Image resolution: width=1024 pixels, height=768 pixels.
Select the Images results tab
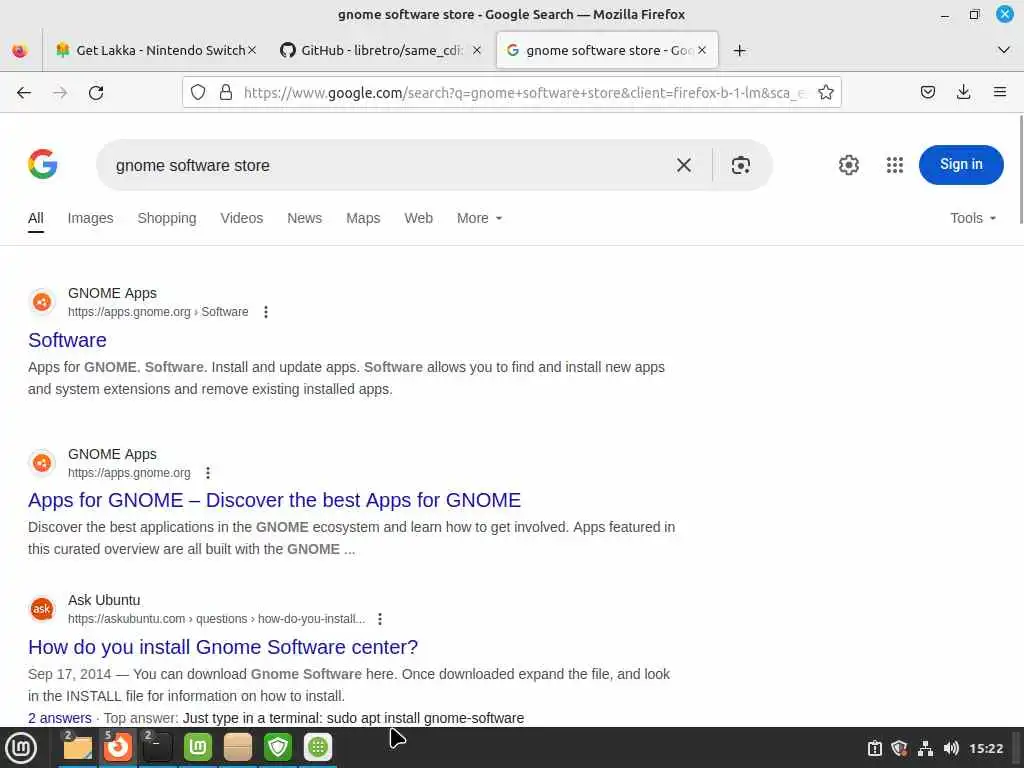90,218
